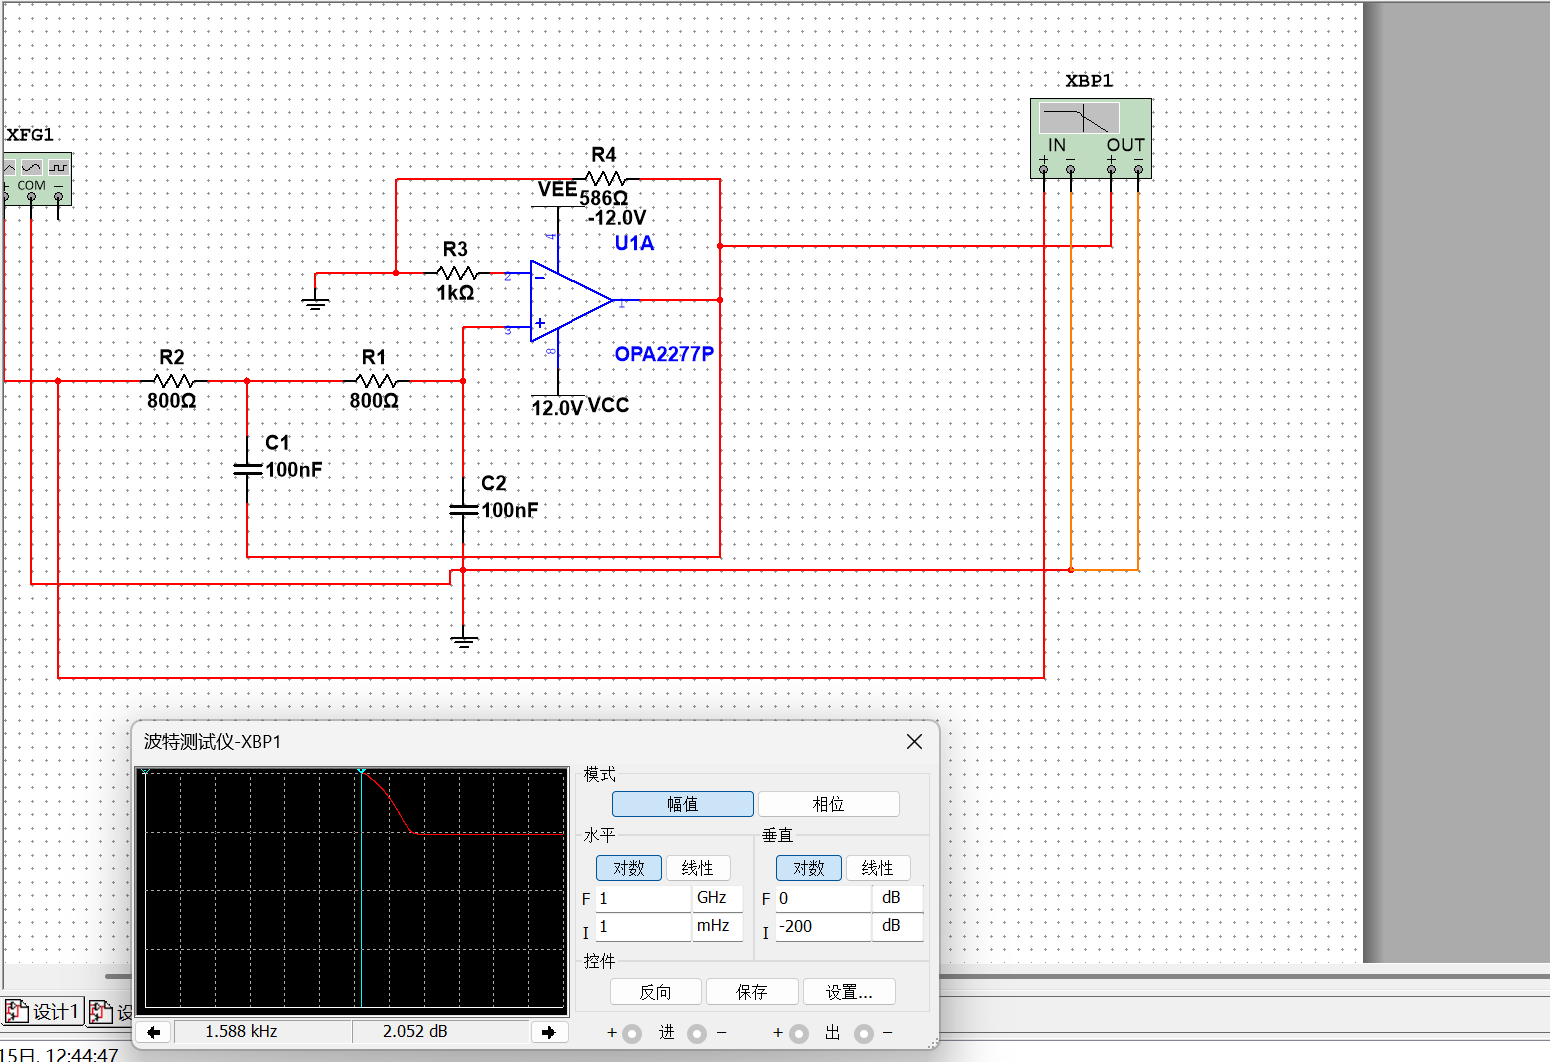1550x1062 pixels.
Task: Select resistor R3 symbol
Action: point(456,272)
